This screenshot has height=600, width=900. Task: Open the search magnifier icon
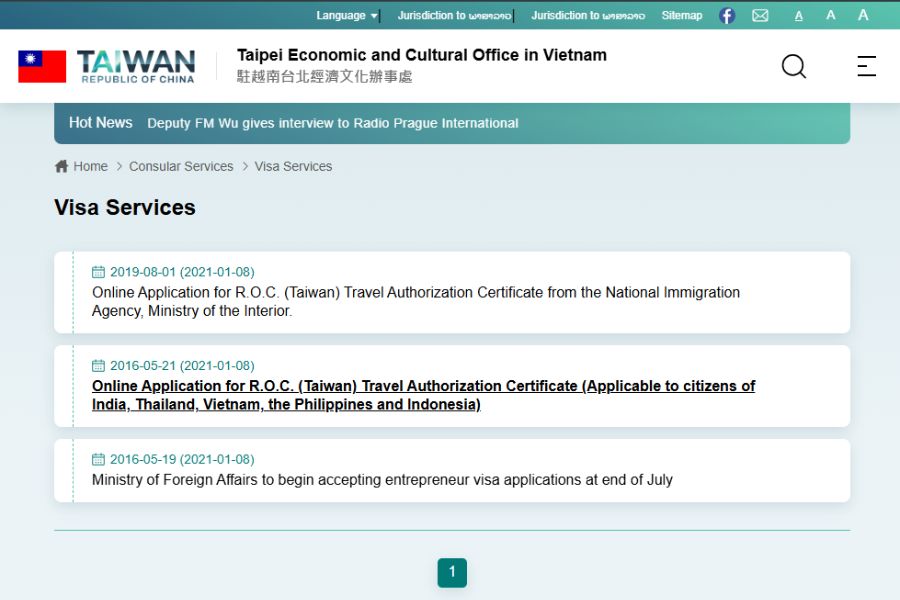tap(793, 66)
